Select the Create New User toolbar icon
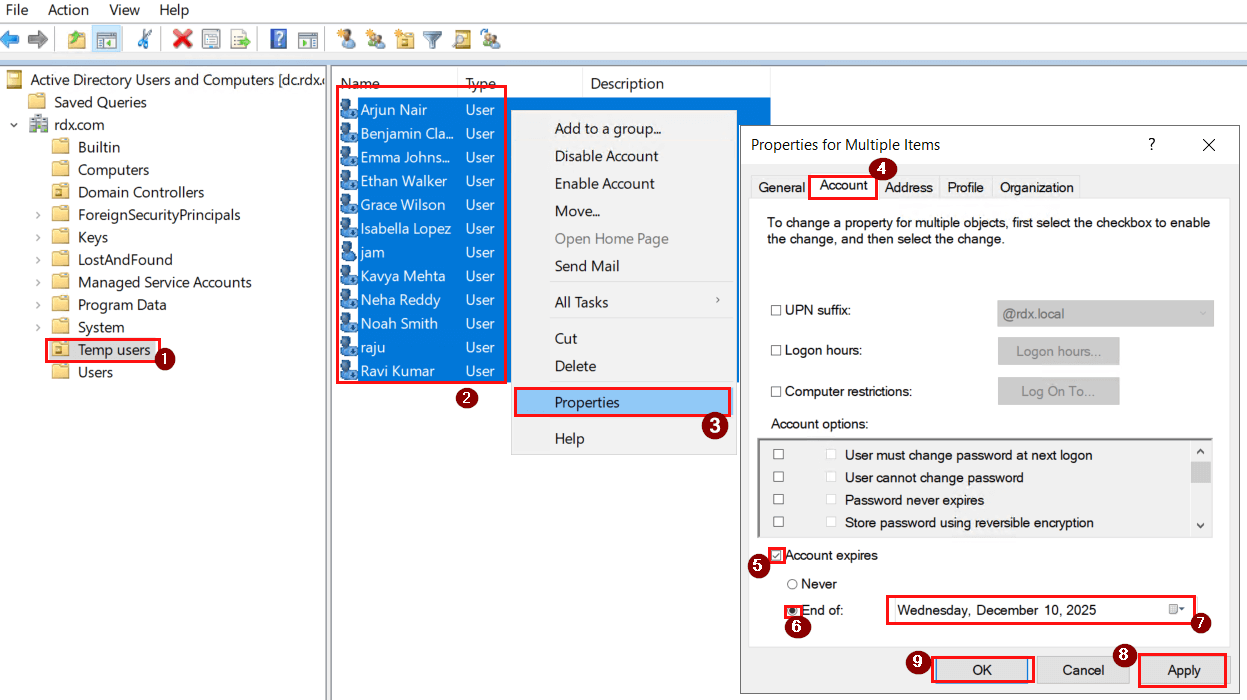 click(x=347, y=39)
